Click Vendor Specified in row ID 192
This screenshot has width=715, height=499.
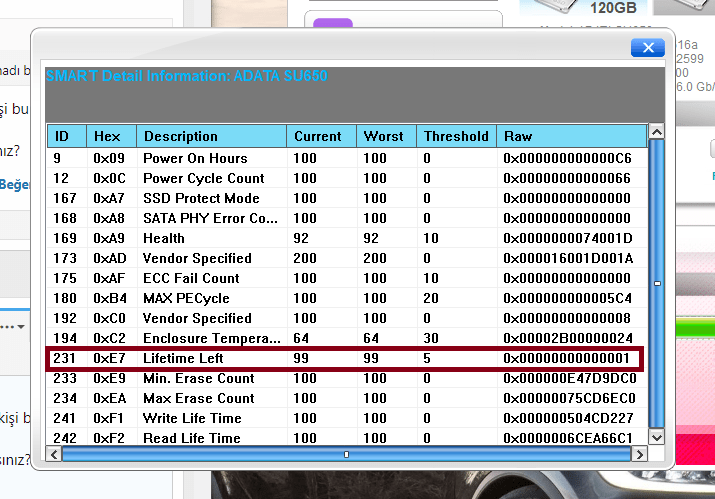pyautogui.click(x=197, y=318)
